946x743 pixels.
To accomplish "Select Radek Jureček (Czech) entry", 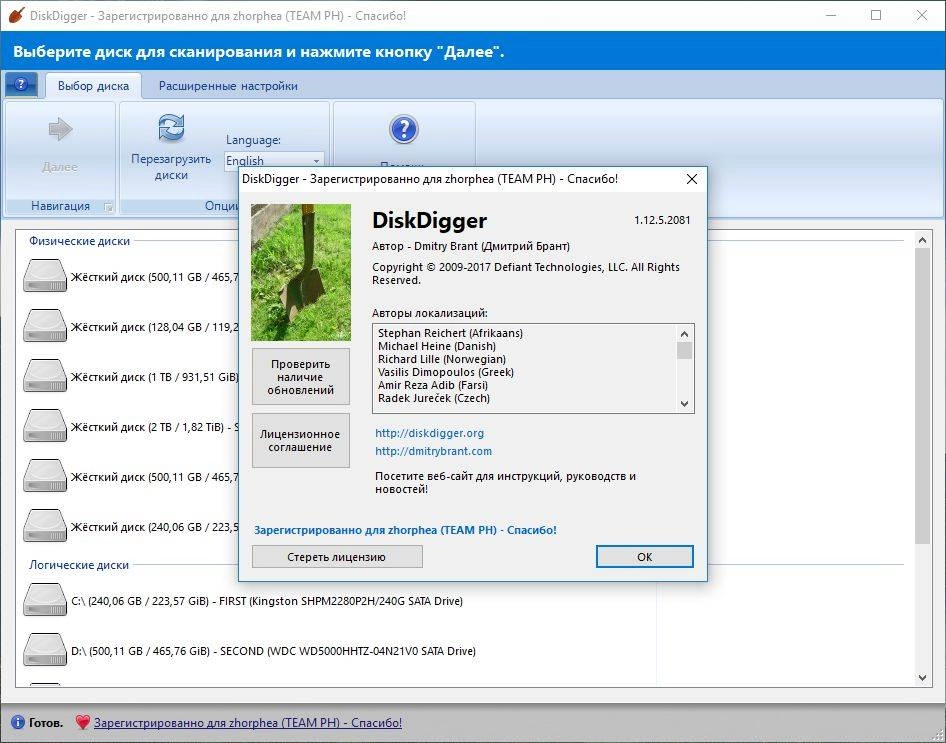I will tap(434, 398).
